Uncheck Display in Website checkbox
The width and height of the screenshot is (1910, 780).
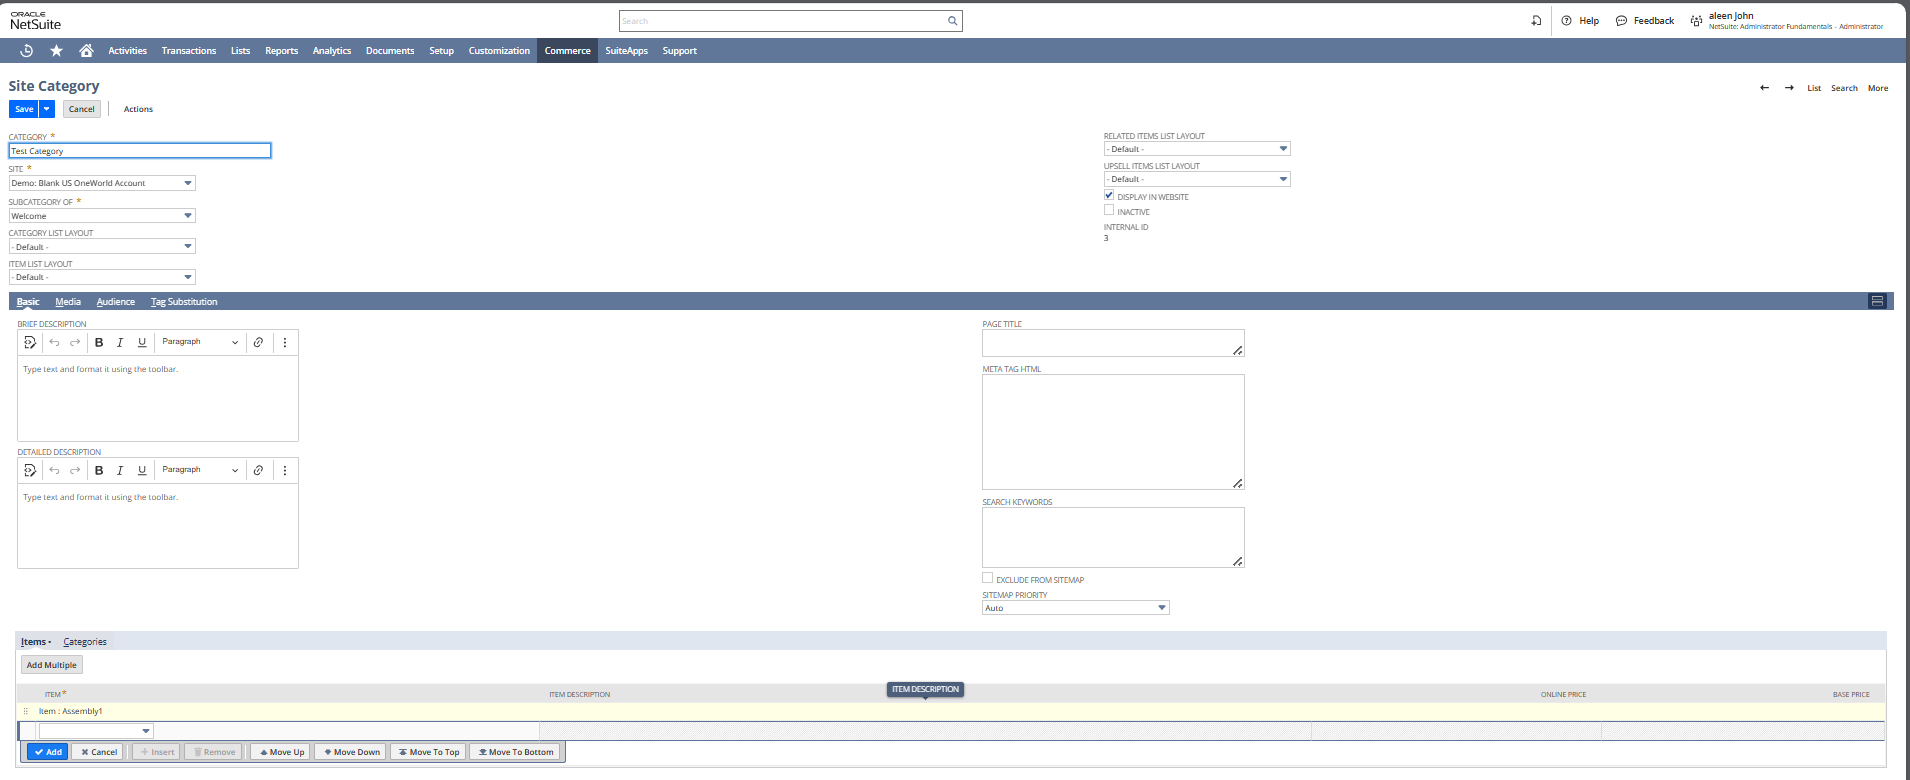click(x=1109, y=196)
